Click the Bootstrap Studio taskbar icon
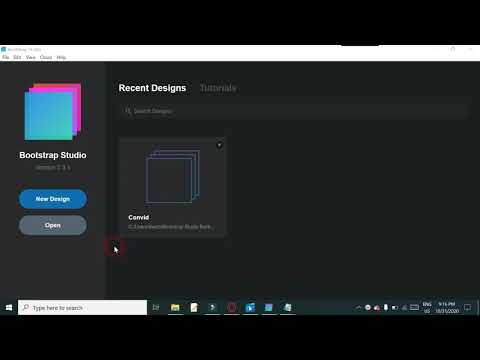Image resolution: width=480 pixels, height=360 pixels. pos(269,307)
